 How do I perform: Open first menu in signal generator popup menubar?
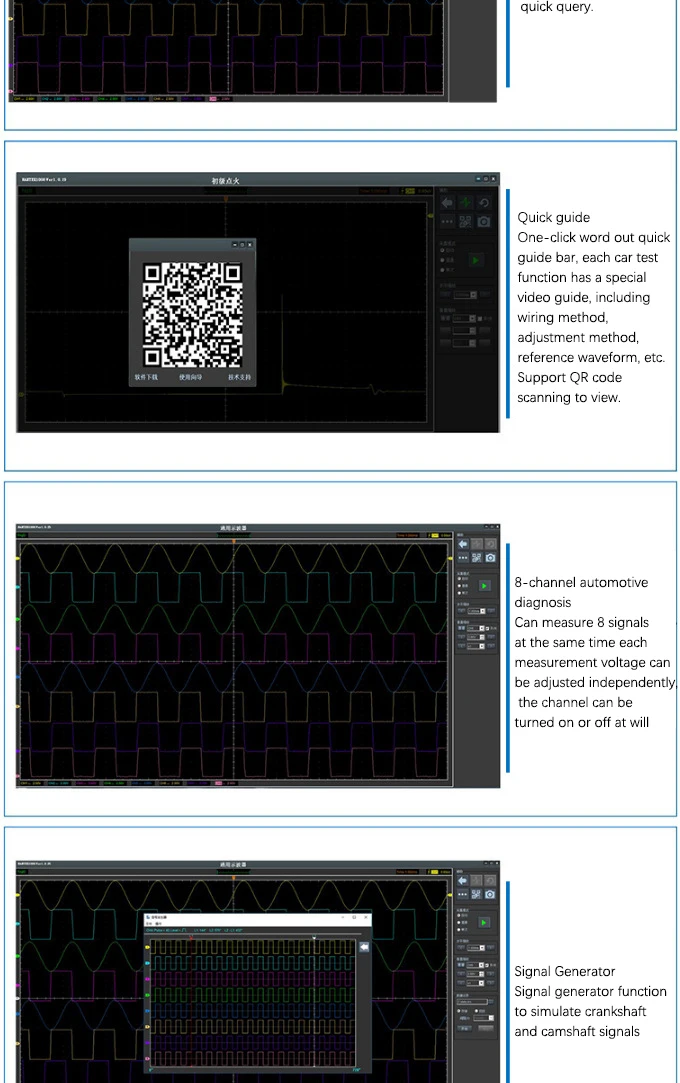tap(149, 923)
